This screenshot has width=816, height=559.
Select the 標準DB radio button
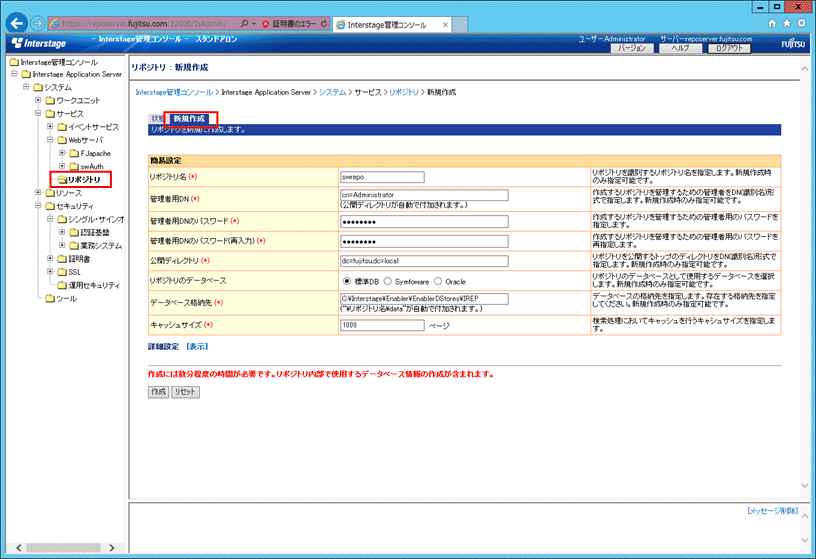(346, 282)
